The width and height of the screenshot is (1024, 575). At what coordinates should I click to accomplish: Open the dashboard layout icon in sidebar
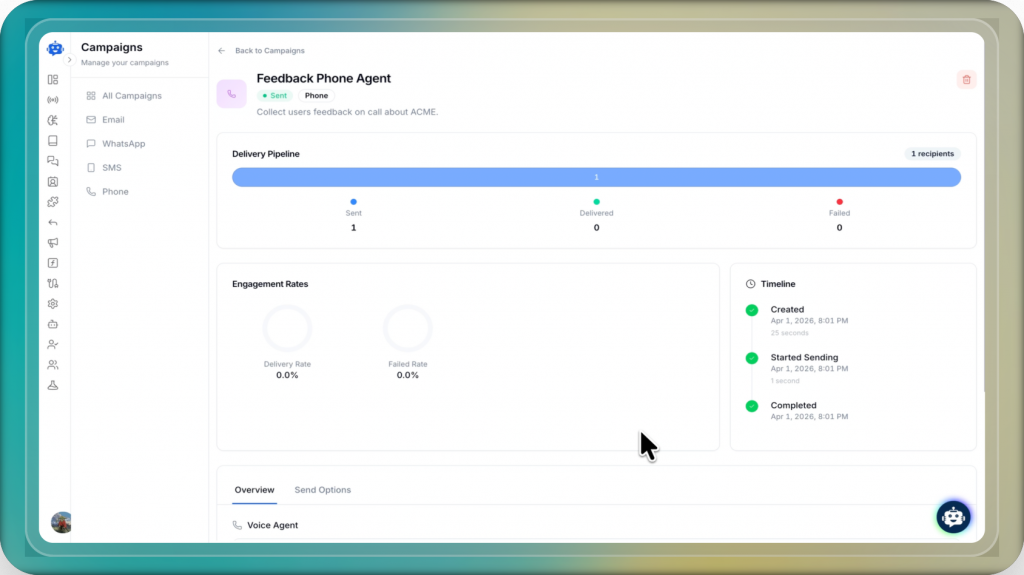[x=53, y=79]
